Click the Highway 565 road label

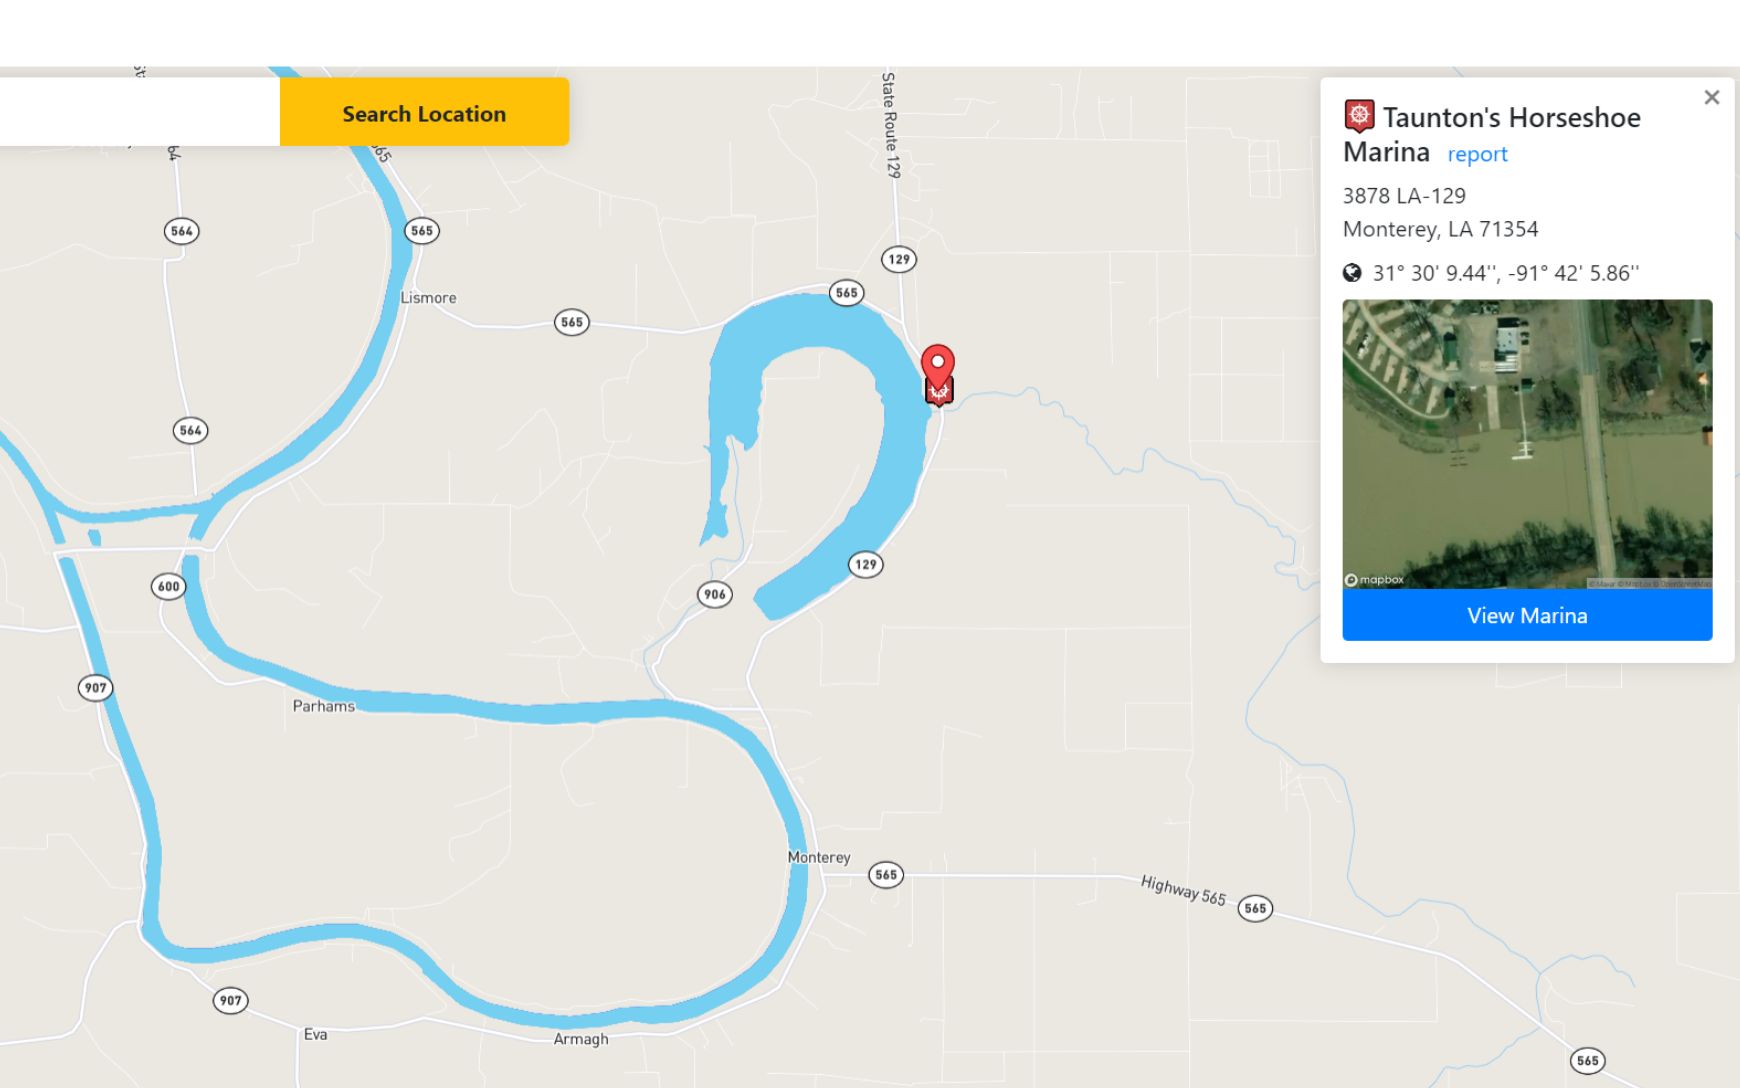1183,890
